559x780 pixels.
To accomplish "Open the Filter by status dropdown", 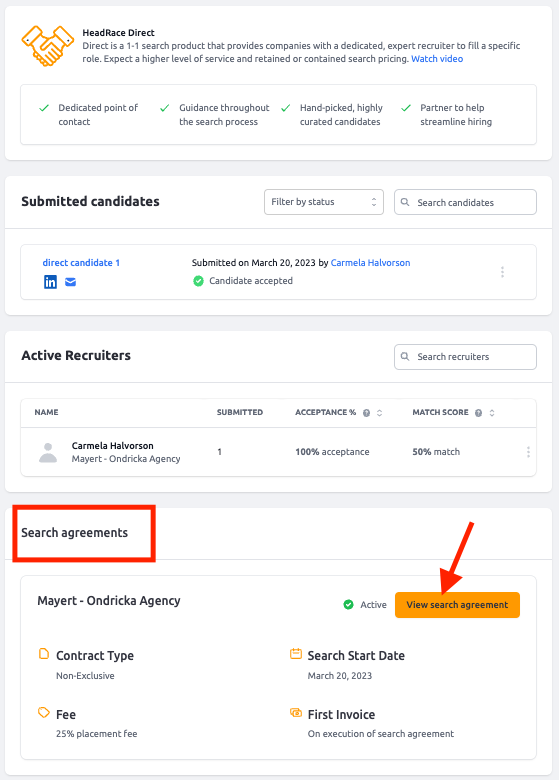I will click(x=324, y=202).
